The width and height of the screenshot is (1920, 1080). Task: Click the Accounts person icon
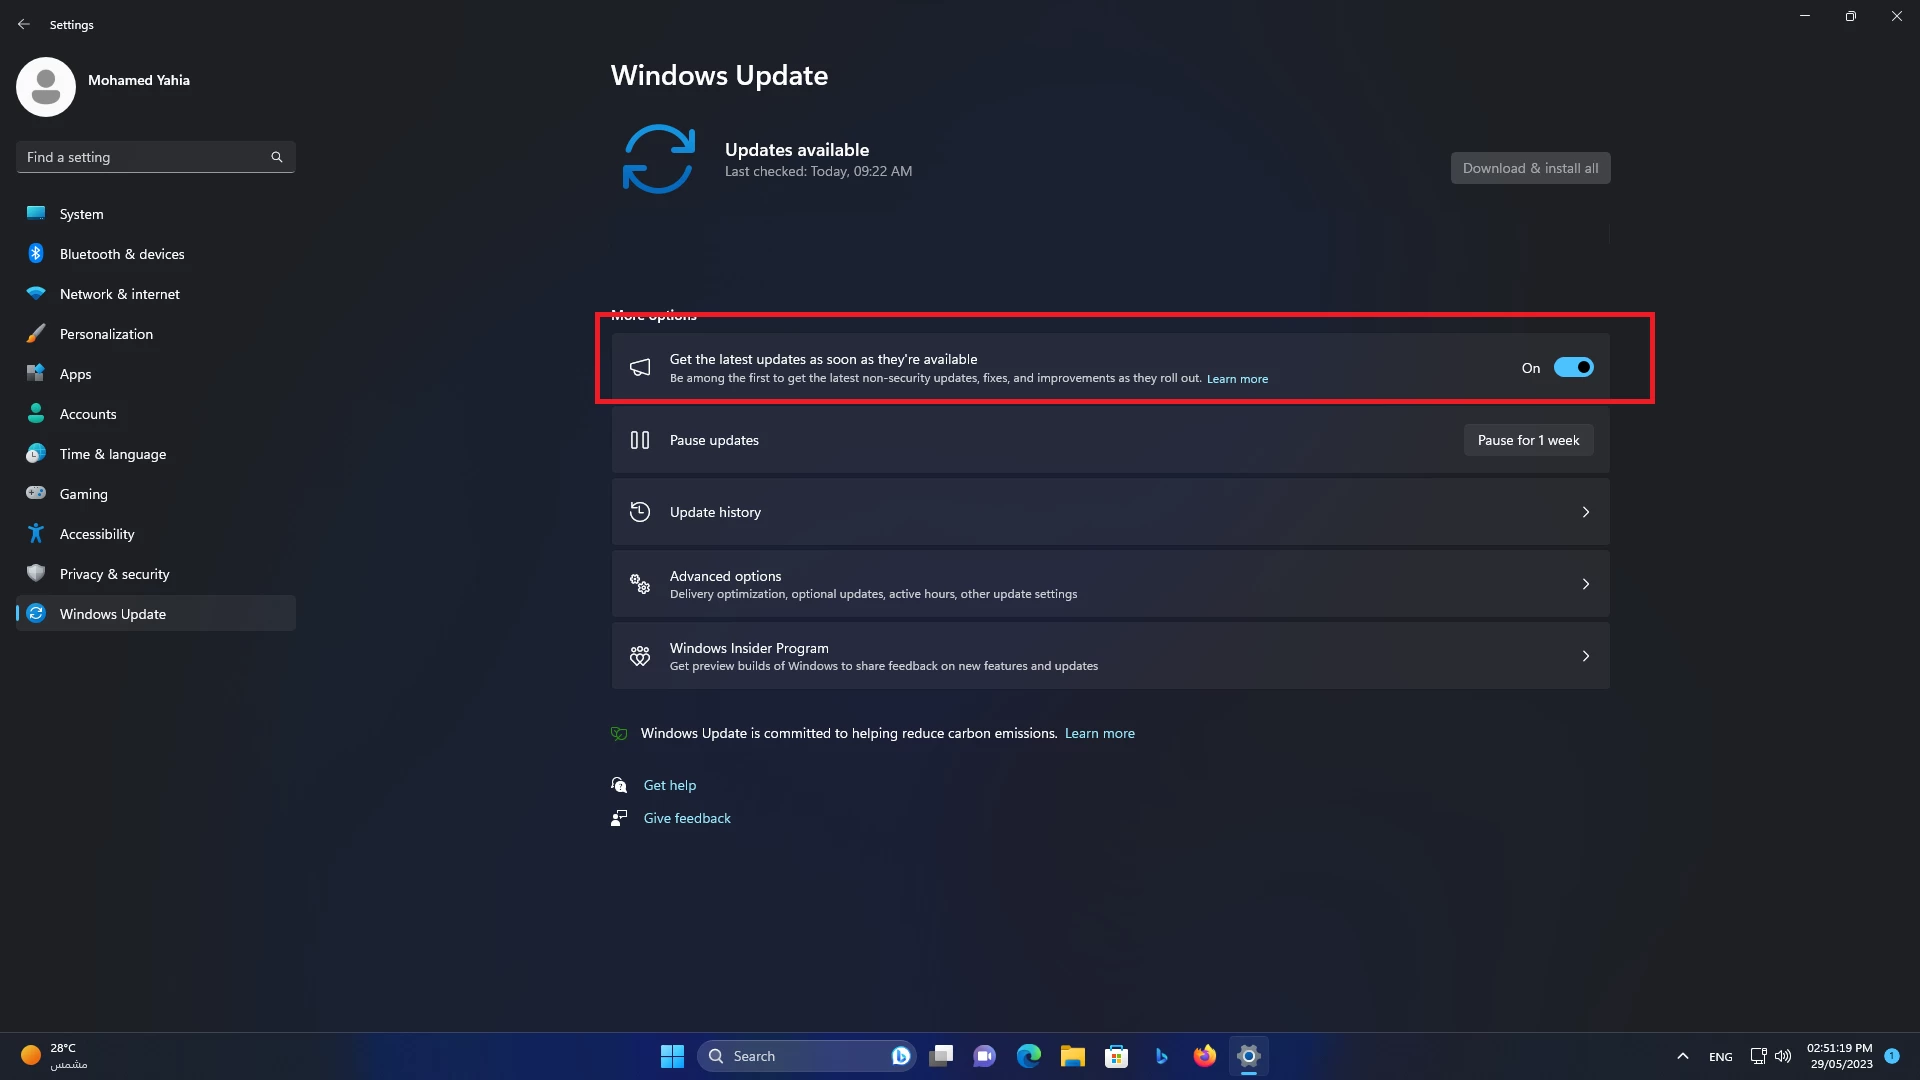36,413
